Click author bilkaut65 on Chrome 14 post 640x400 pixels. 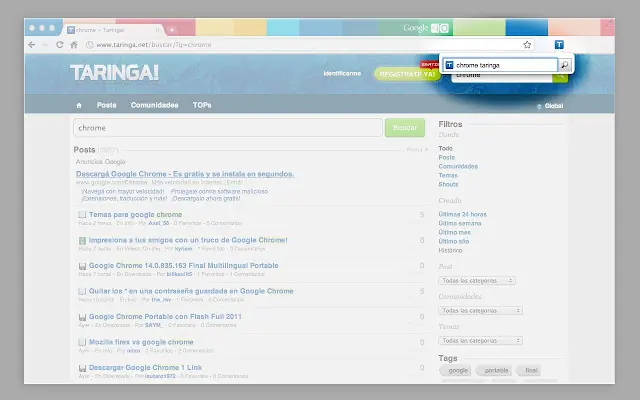point(179,274)
